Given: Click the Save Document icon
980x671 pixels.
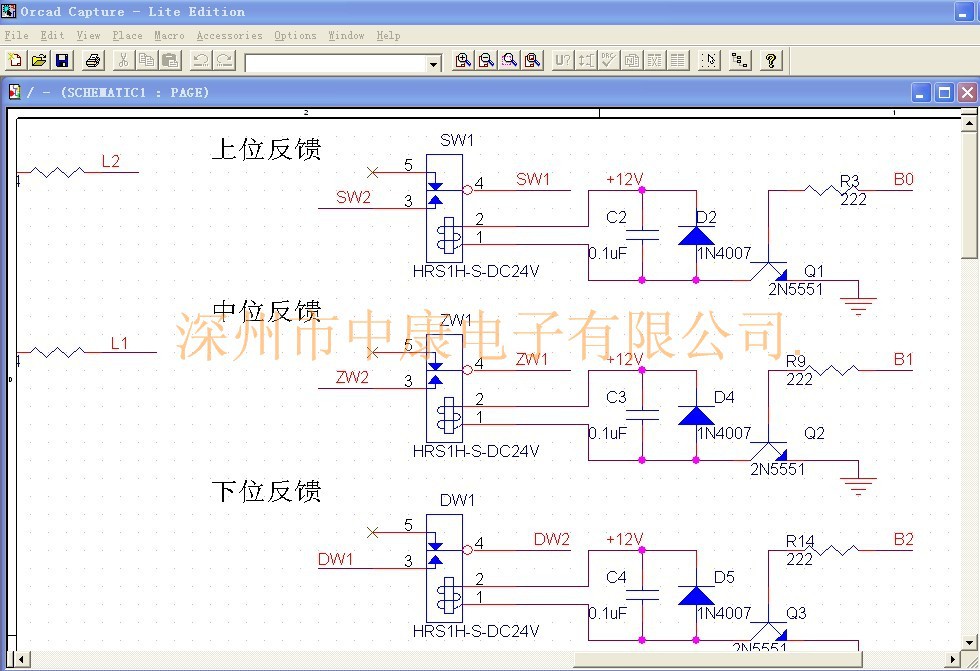Looking at the screenshot, I should click(63, 60).
